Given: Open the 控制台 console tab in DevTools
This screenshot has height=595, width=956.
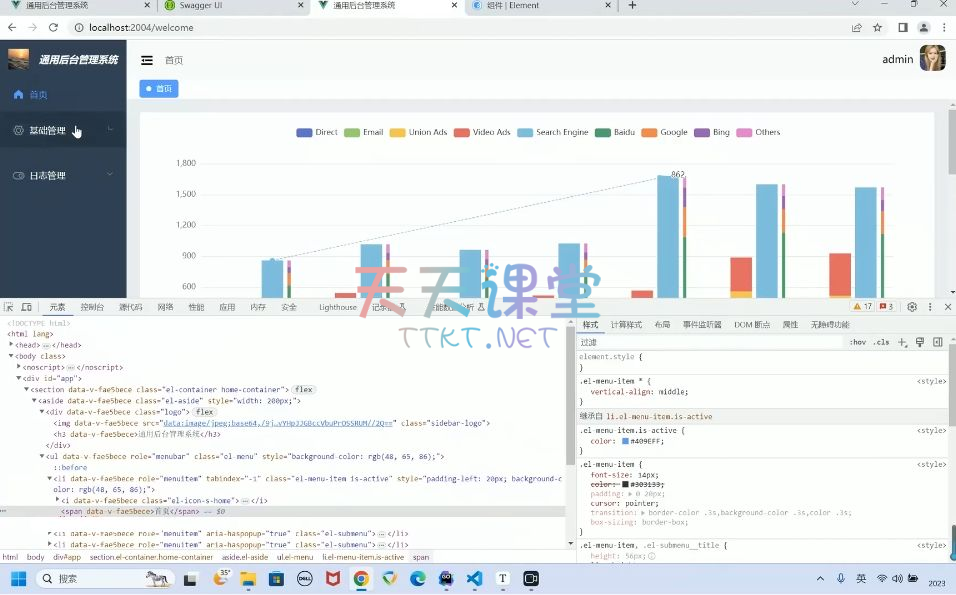Looking at the screenshot, I should click(x=92, y=307).
